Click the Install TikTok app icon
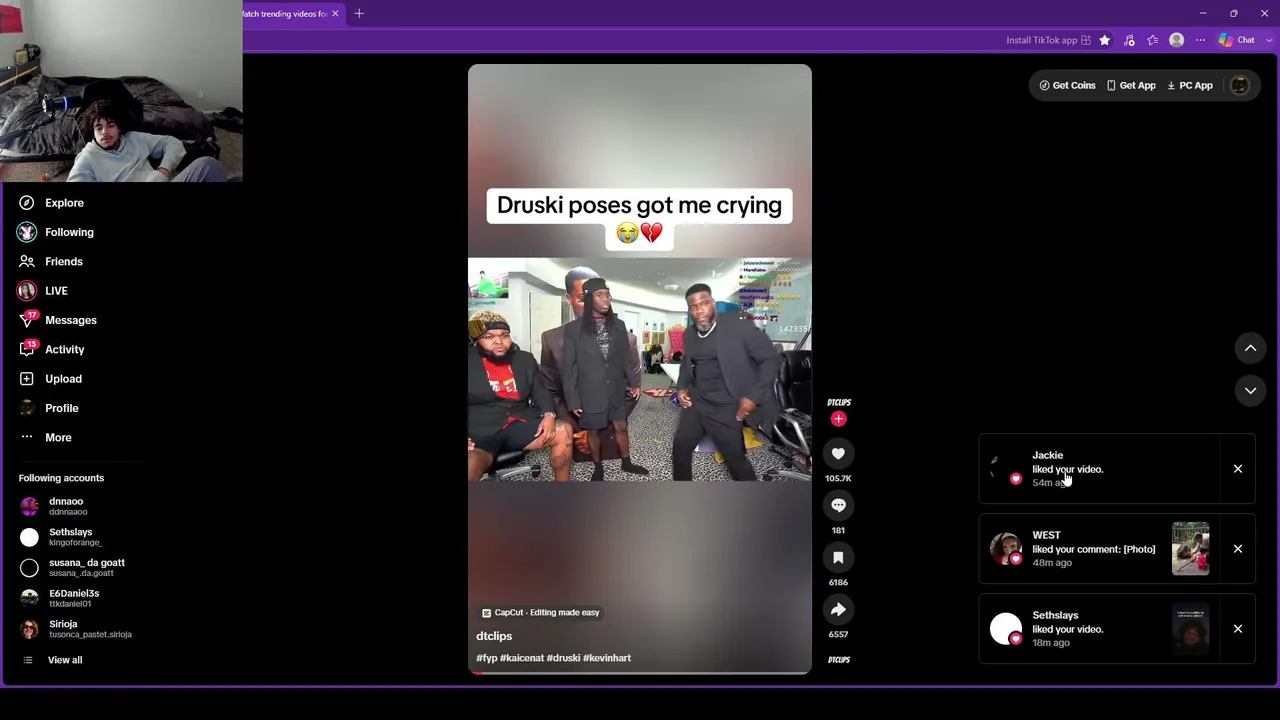The height and width of the screenshot is (720, 1280). pos(1085,40)
